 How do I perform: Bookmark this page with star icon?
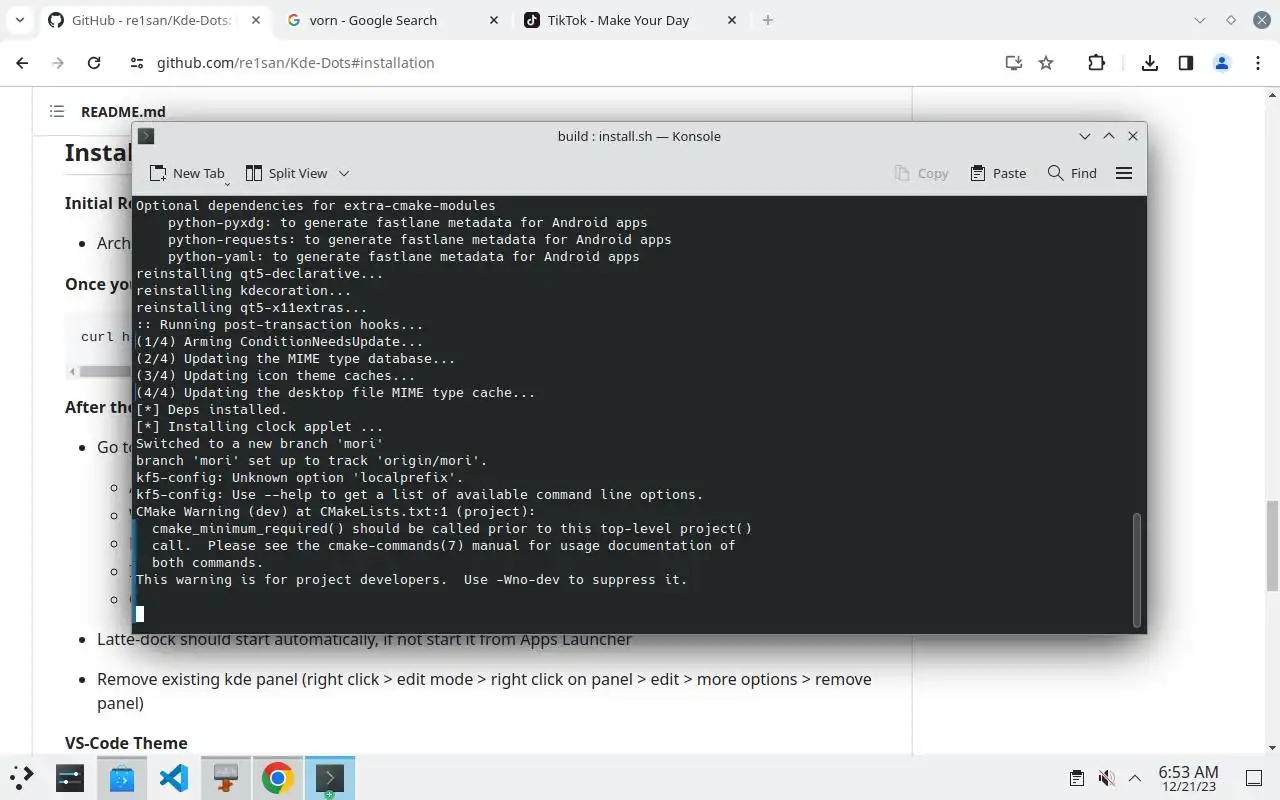pos(1046,62)
